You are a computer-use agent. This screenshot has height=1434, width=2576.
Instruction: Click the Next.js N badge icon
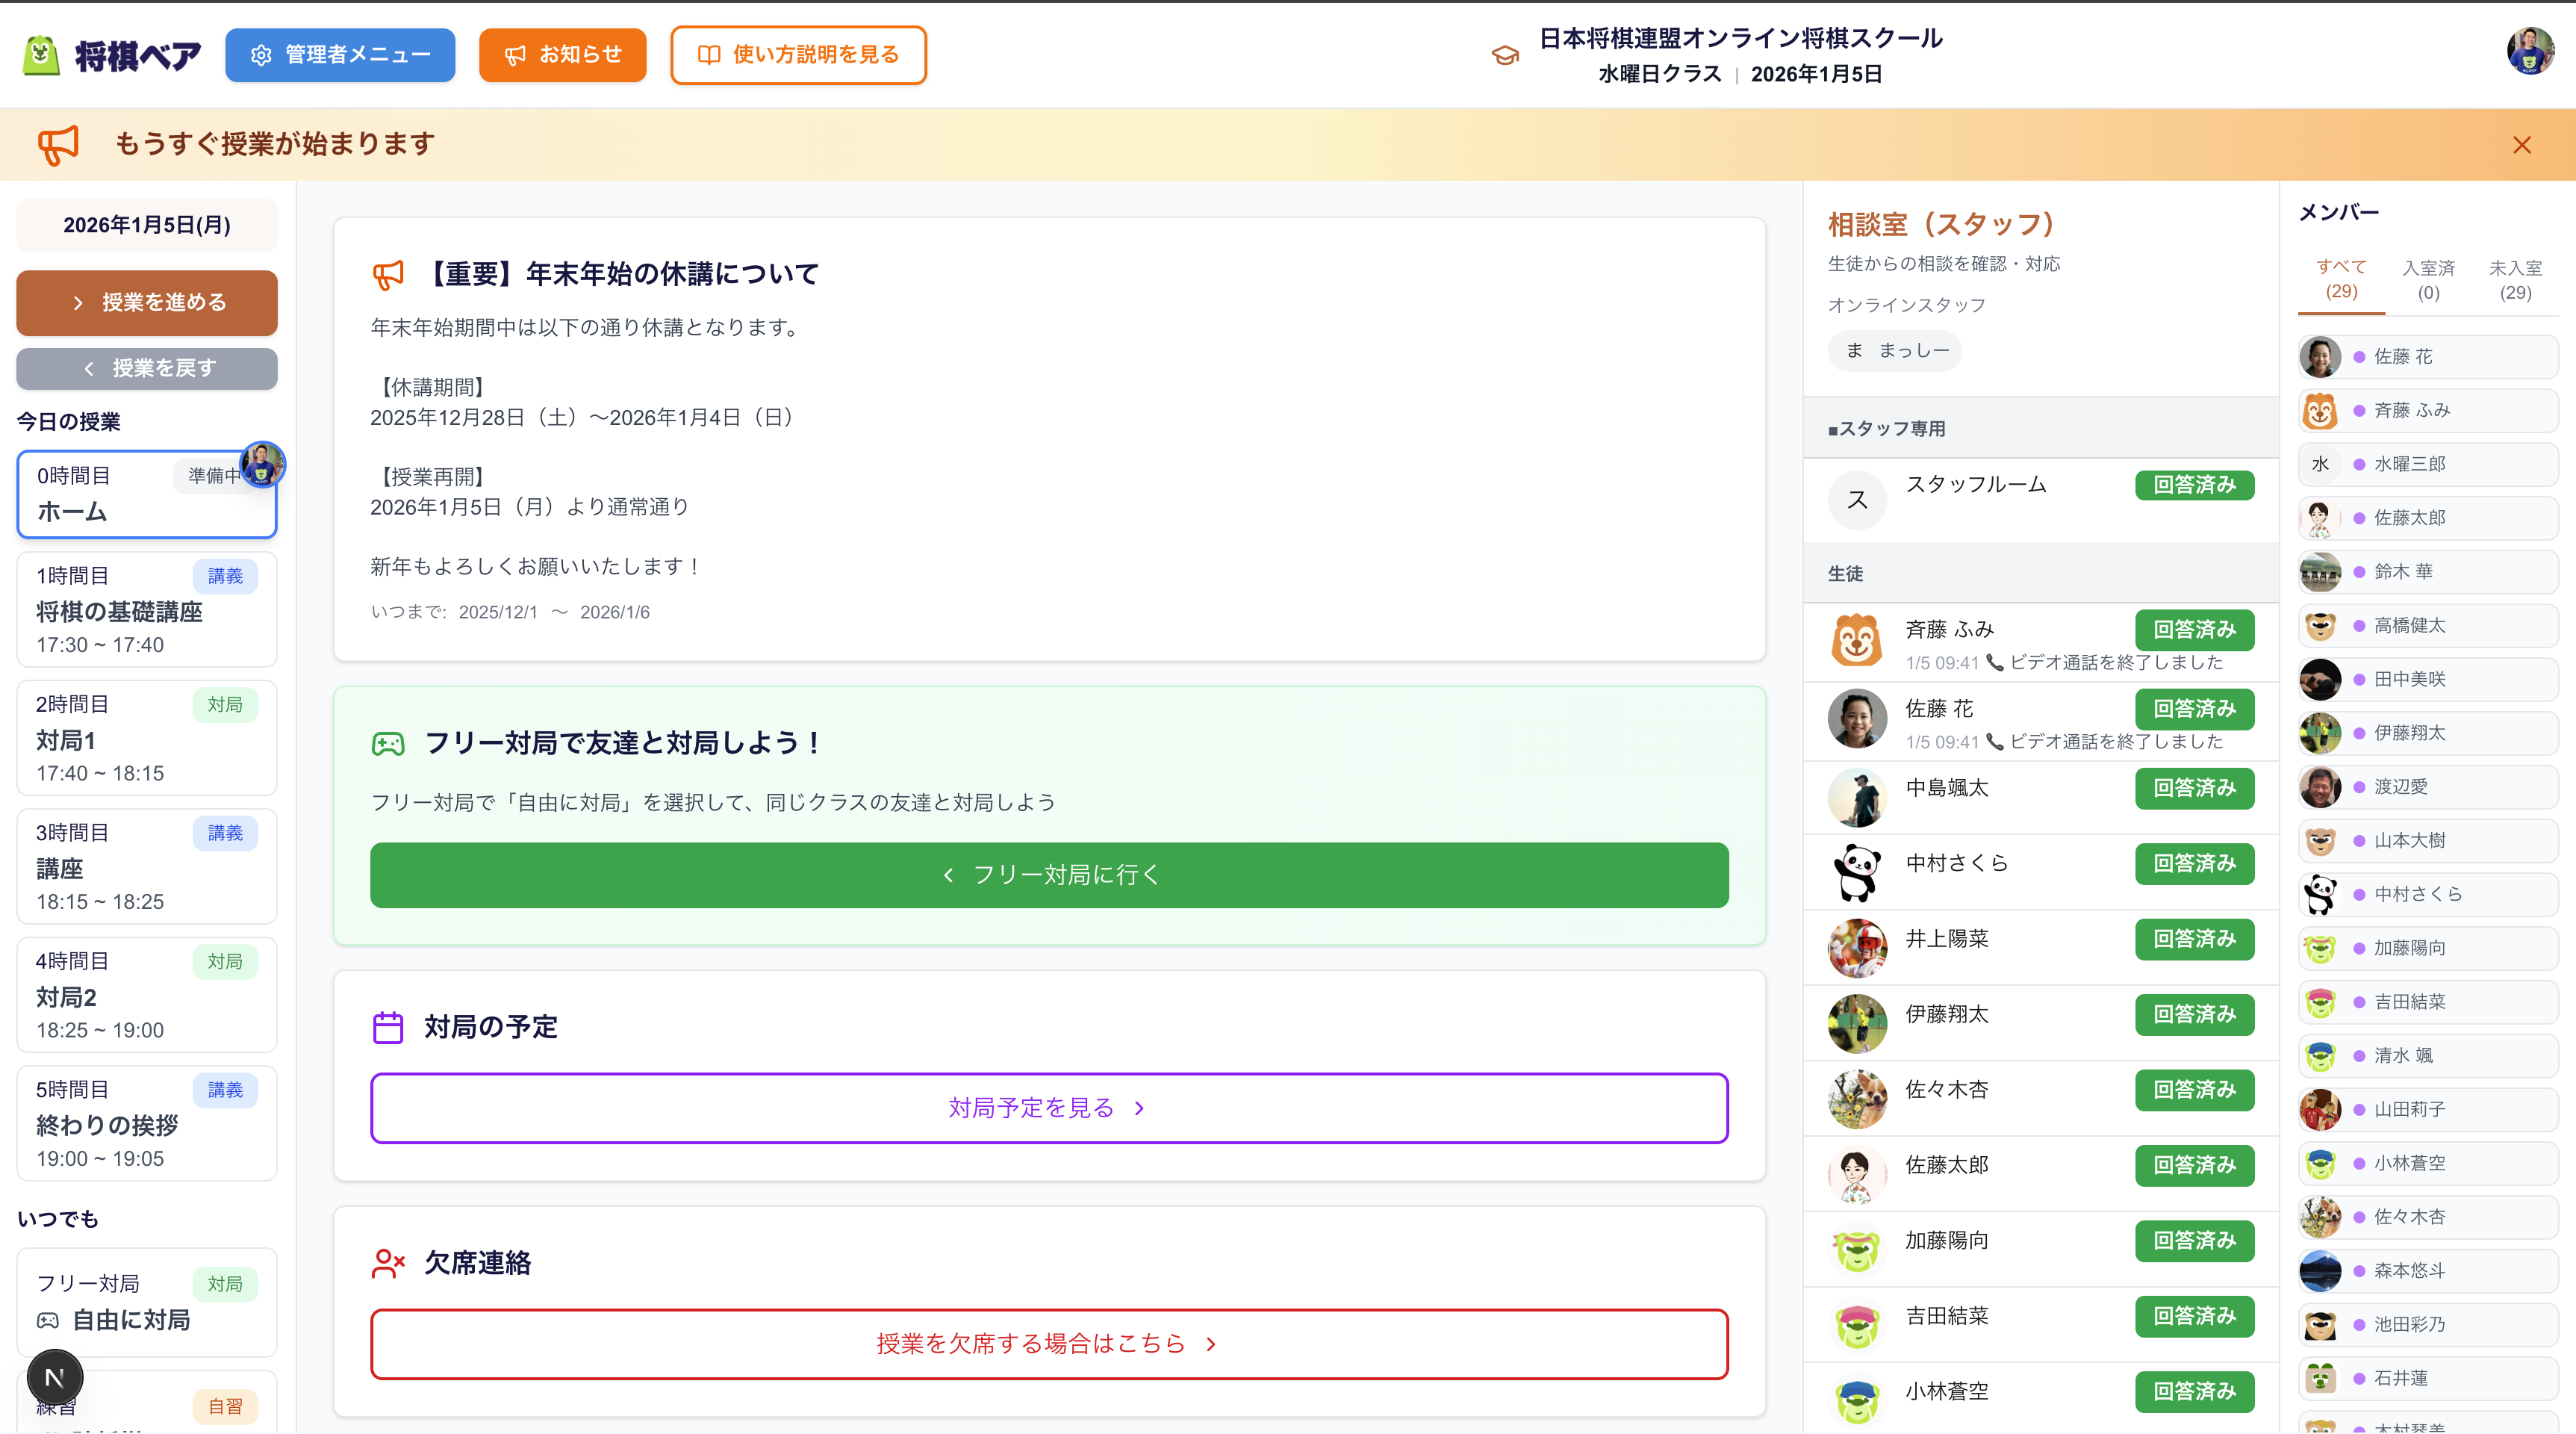55,1378
